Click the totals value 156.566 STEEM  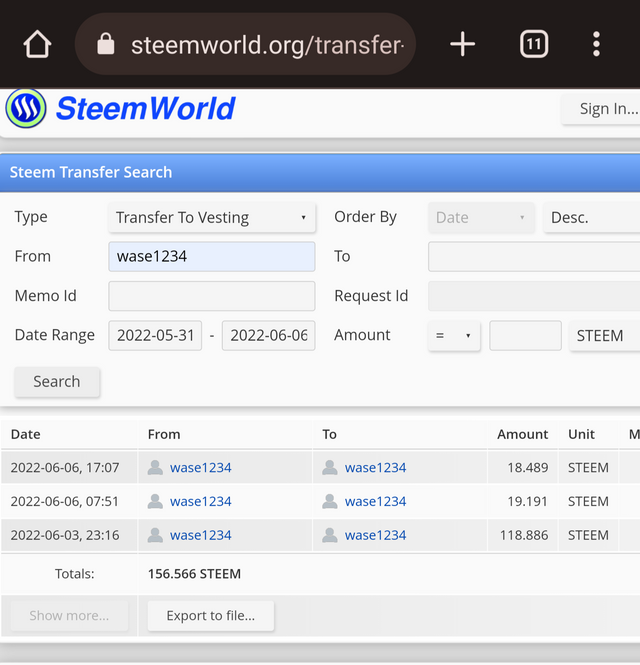(x=194, y=574)
